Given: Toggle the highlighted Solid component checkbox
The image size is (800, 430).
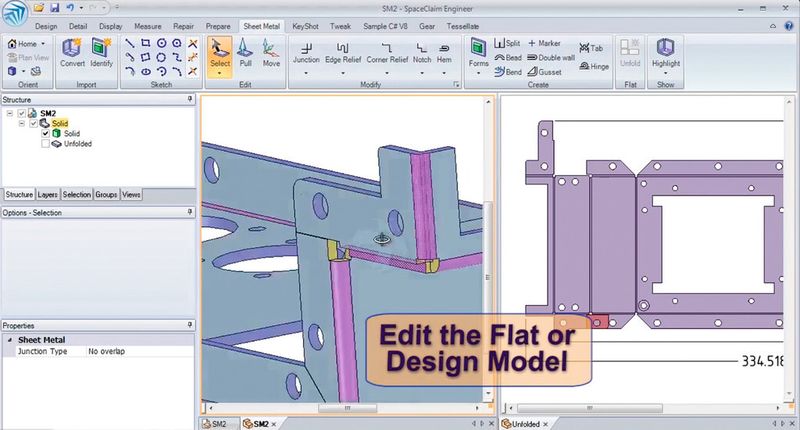Looking at the screenshot, I should 33,123.
